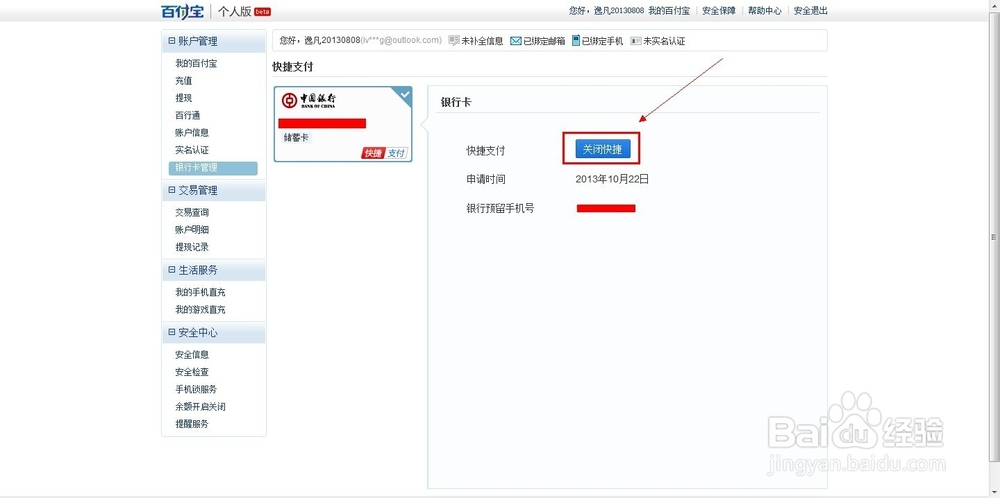Image resolution: width=1000 pixels, height=498 pixels.
Task: Open the 百行通 sidebar item
Action: [188, 115]
